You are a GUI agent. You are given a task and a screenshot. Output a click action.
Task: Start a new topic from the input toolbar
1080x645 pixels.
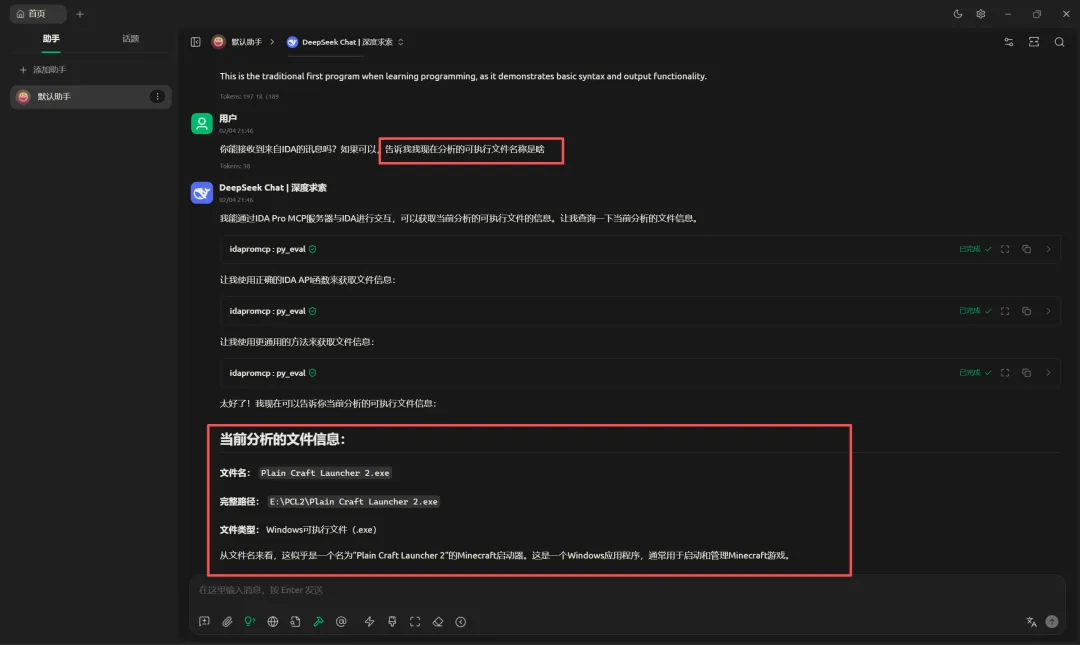coord(205,622)
